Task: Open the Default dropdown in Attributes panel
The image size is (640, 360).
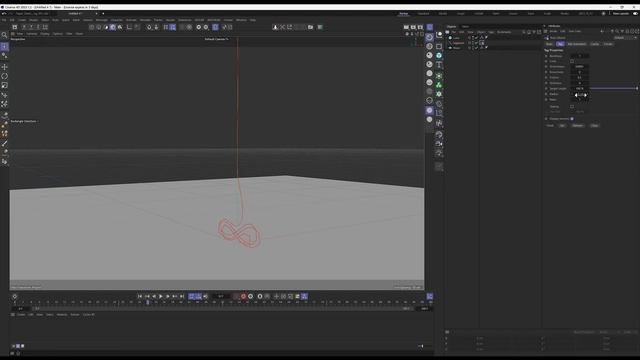Action: tap(625, 38)
